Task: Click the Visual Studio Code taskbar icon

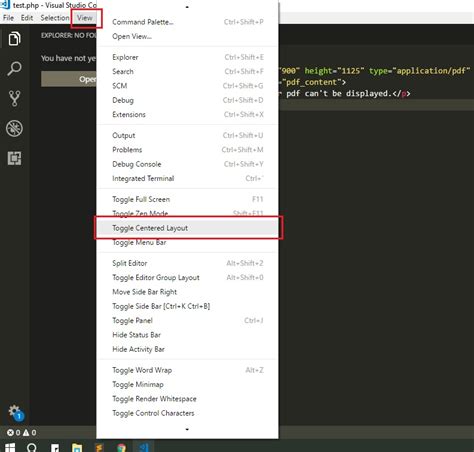Action: point(144,447)
